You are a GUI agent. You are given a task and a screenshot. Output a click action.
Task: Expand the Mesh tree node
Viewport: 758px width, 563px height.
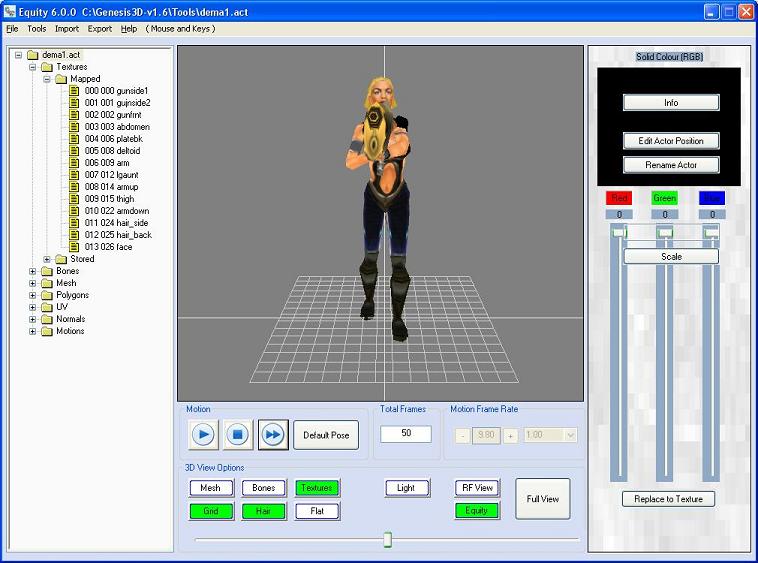33,283
